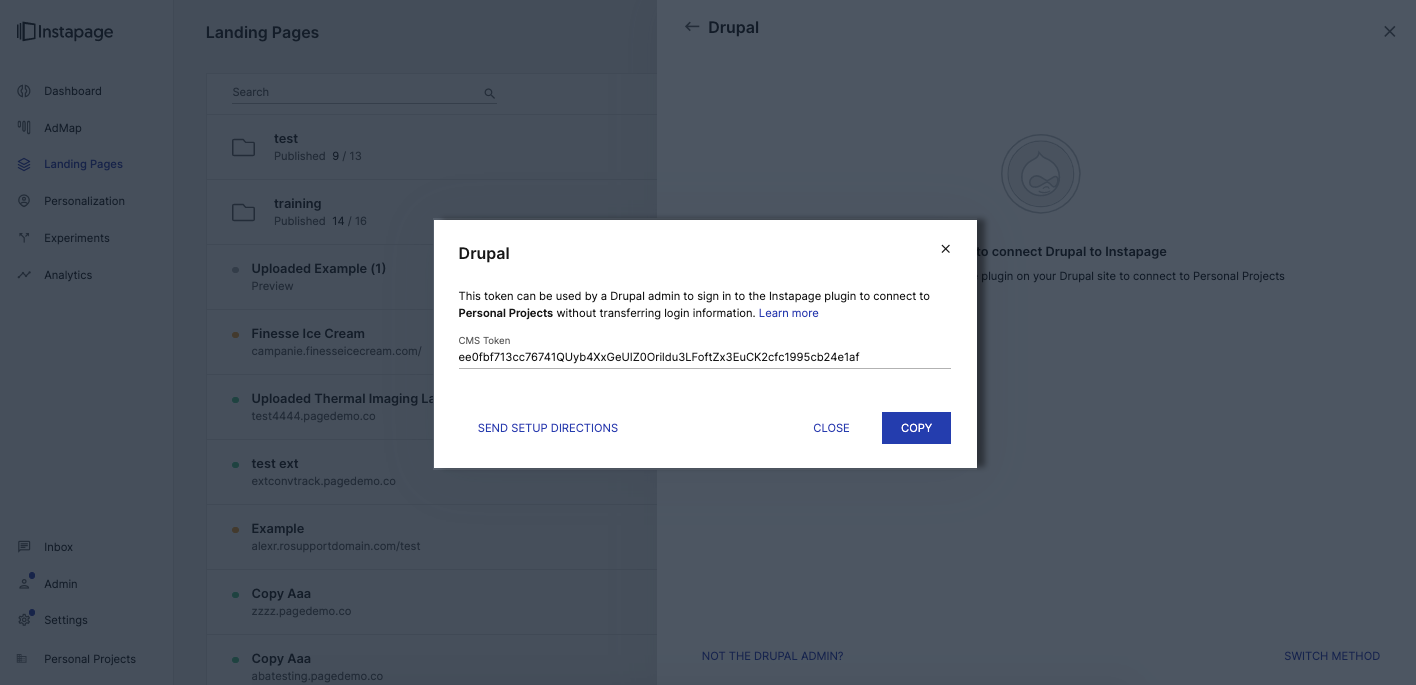Click the training folder icon
This screenshot has width=1416, height=685.
(x=243, y=212)
